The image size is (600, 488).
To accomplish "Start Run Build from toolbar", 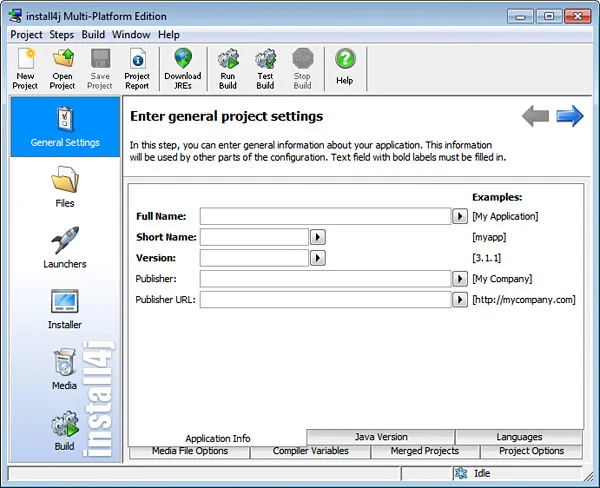I will pos(227,62).
